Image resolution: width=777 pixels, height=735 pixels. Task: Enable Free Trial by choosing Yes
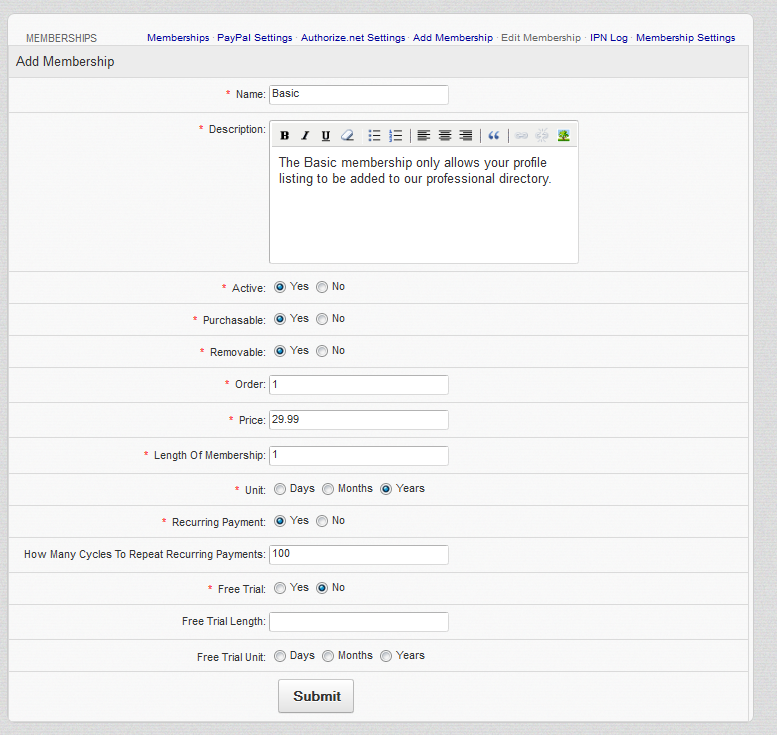tap(280, 588)
